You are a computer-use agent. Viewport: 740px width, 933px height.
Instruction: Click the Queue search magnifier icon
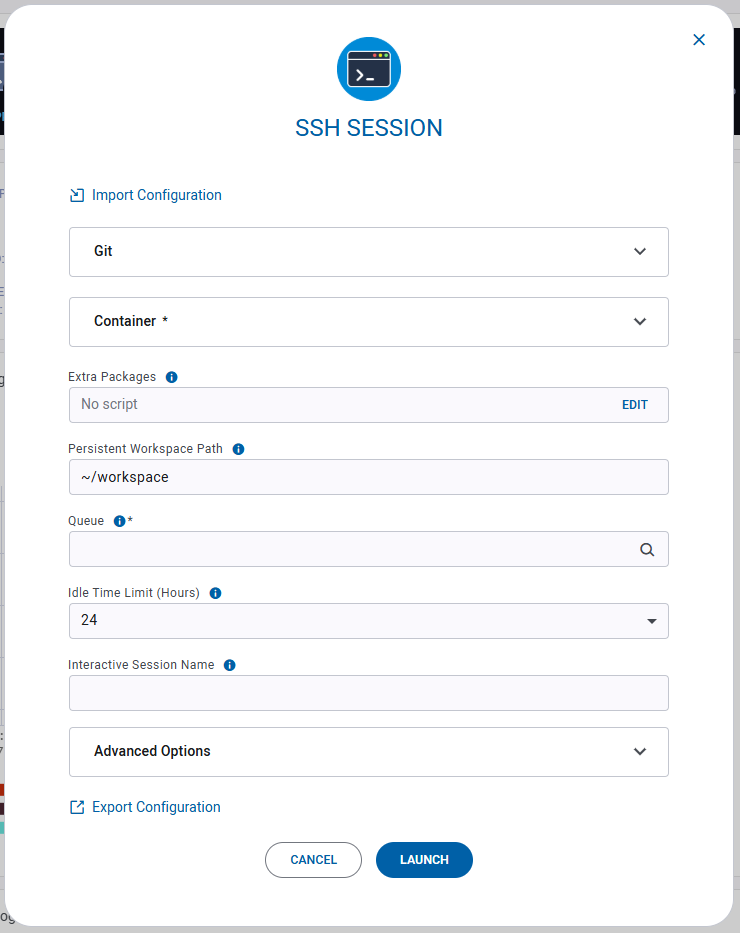pos(647,549)
